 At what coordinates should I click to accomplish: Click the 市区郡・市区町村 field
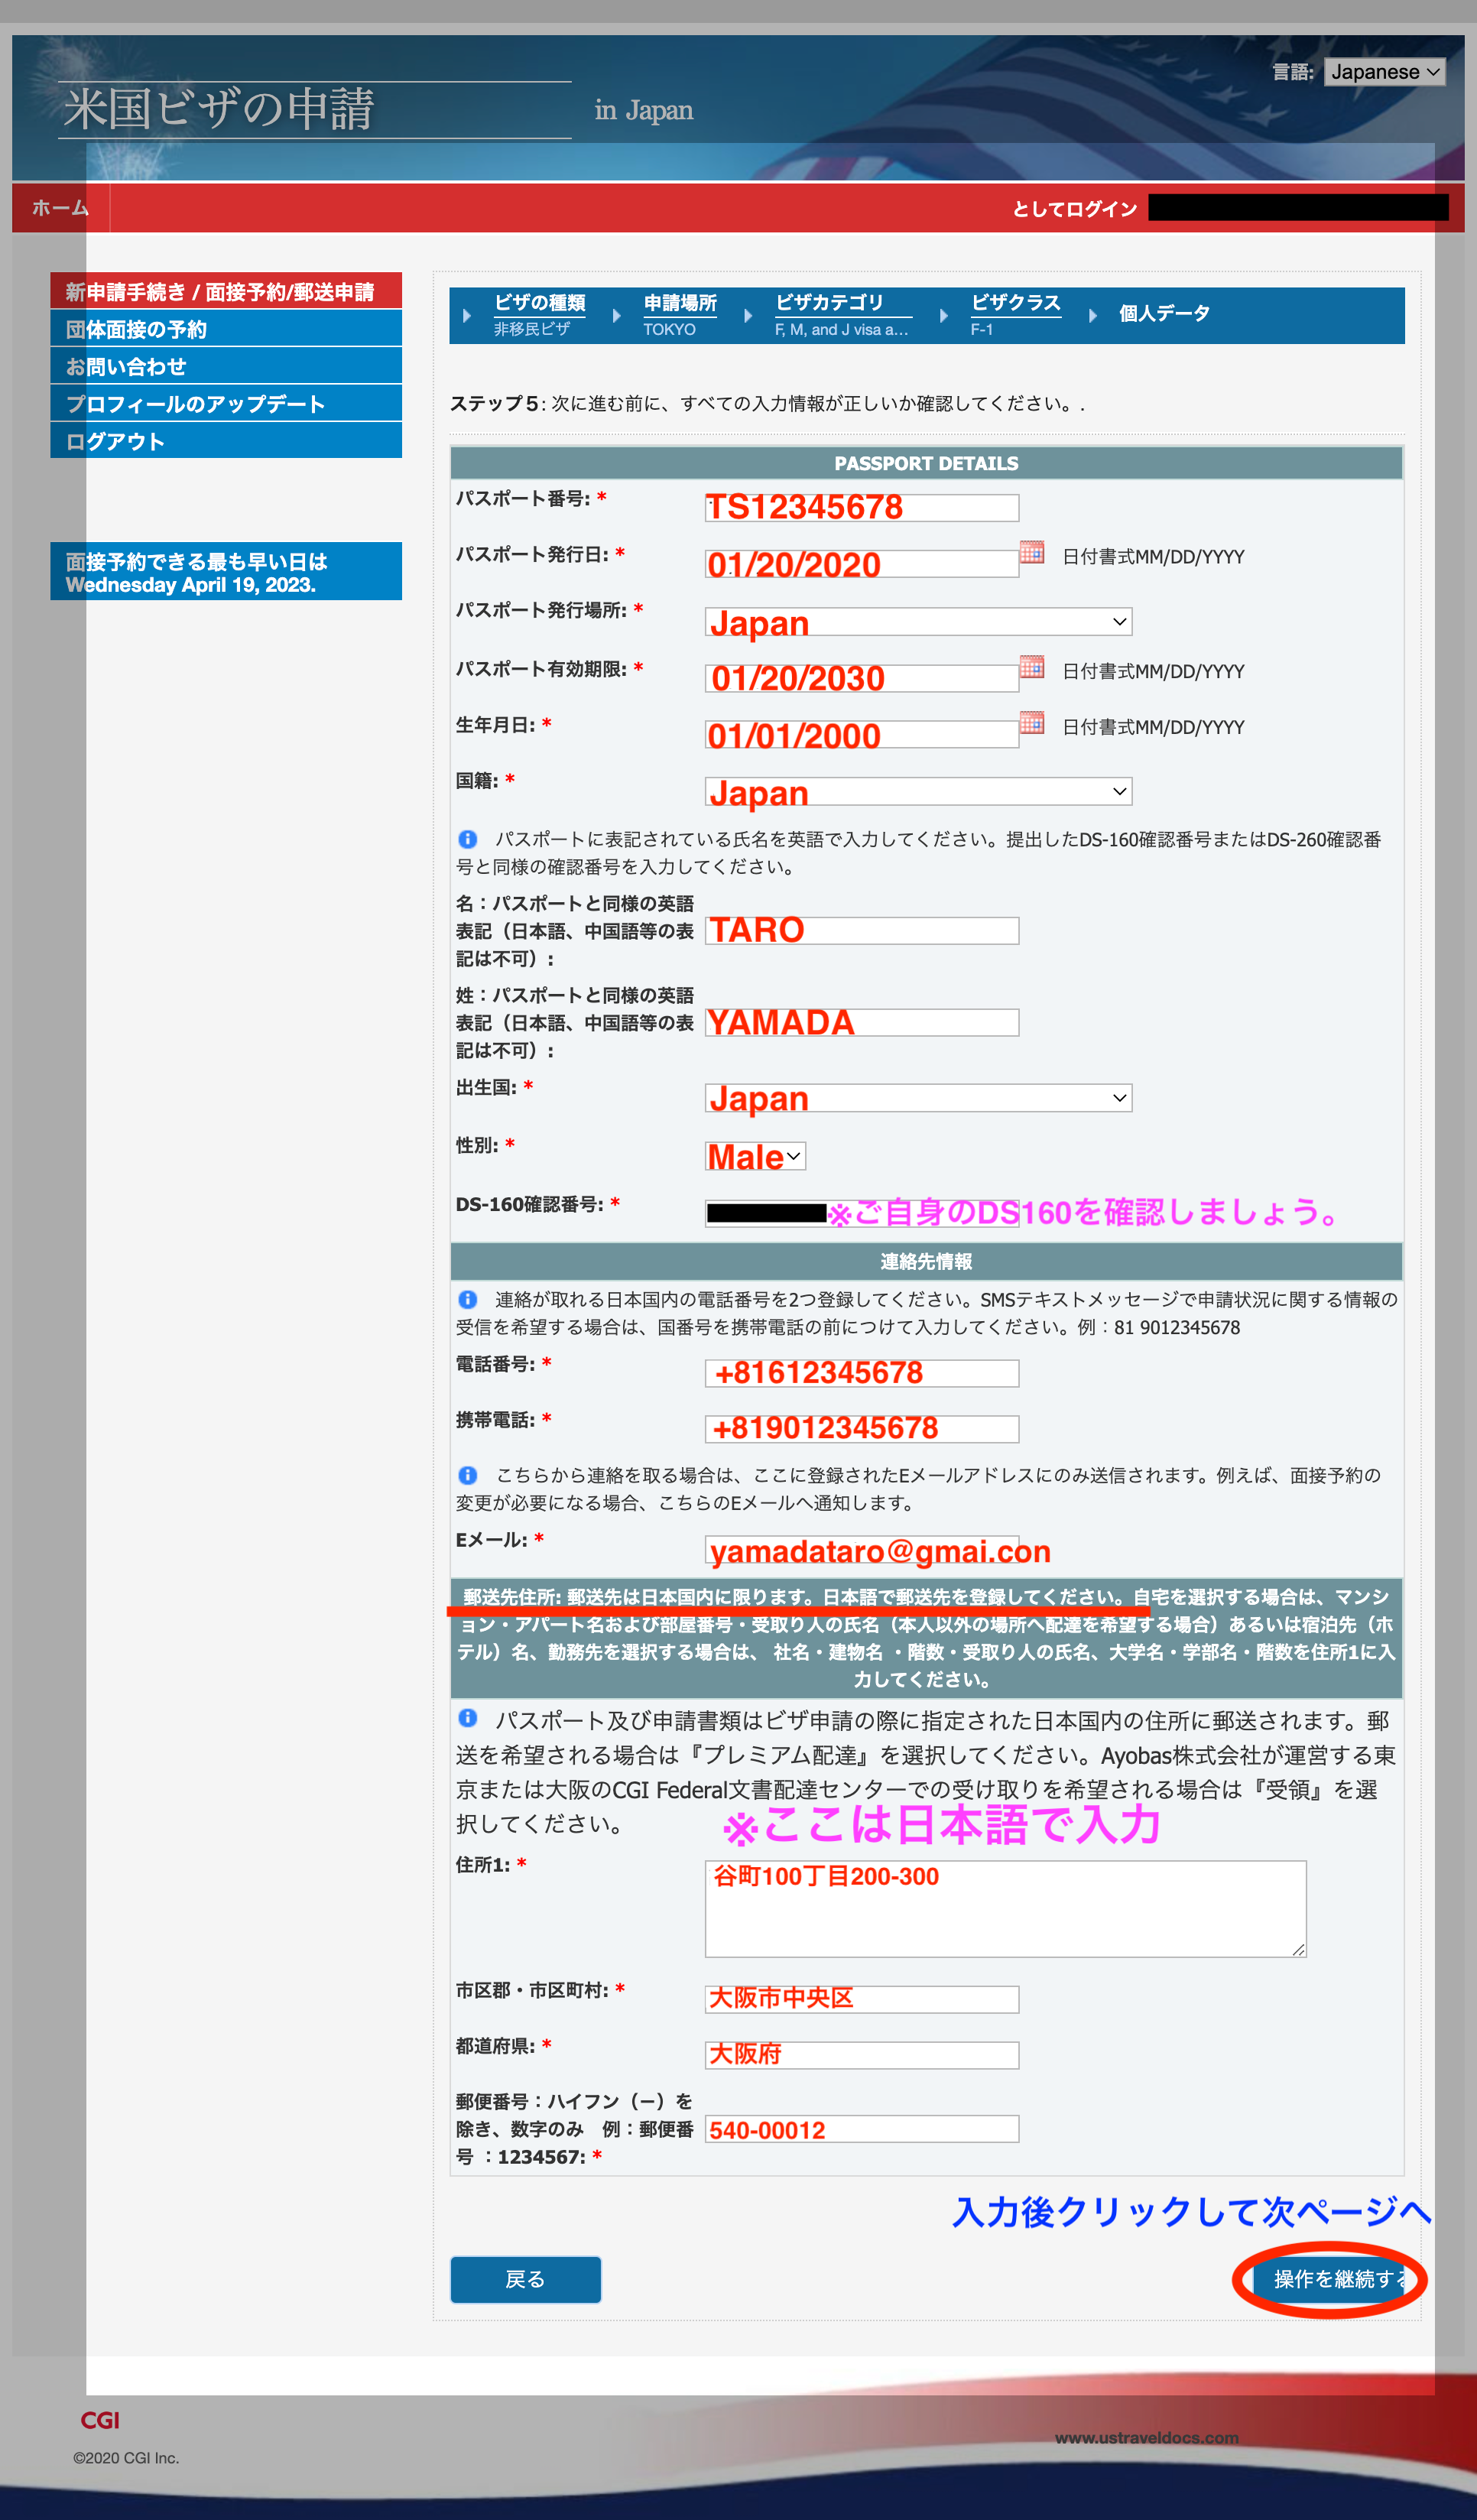[862, 1999]
